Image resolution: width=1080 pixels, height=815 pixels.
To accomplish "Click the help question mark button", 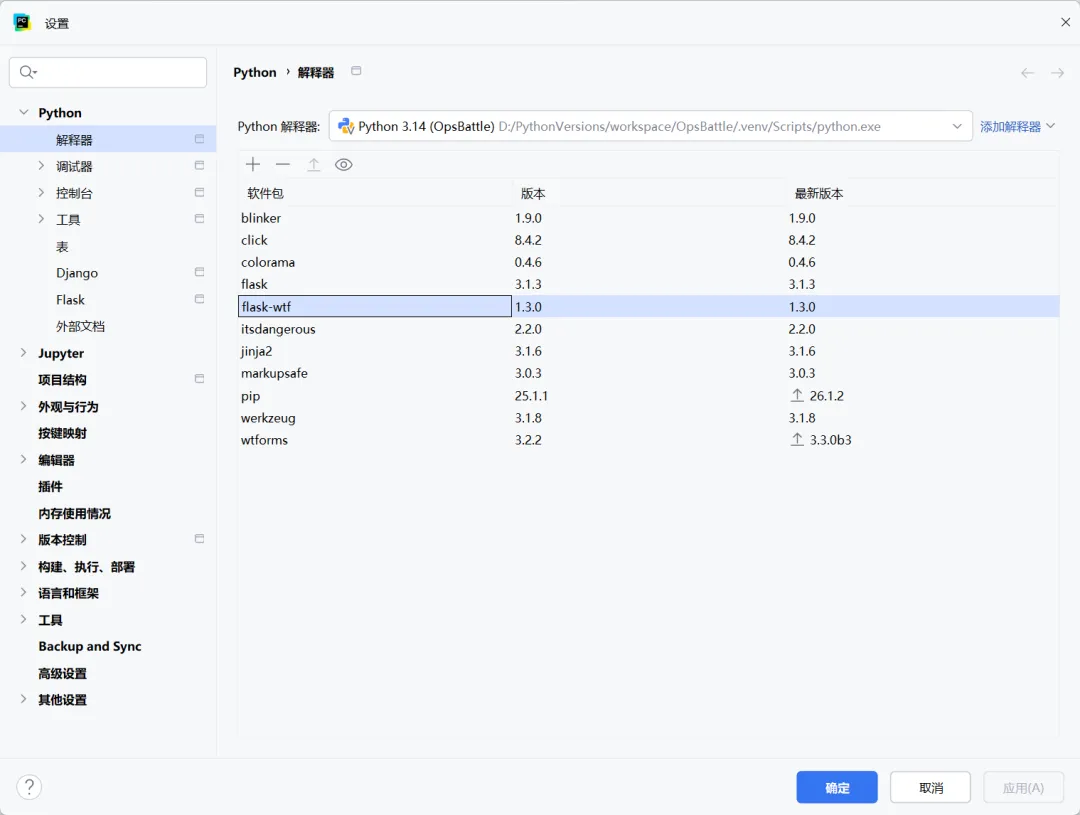I will coord(29,787).
